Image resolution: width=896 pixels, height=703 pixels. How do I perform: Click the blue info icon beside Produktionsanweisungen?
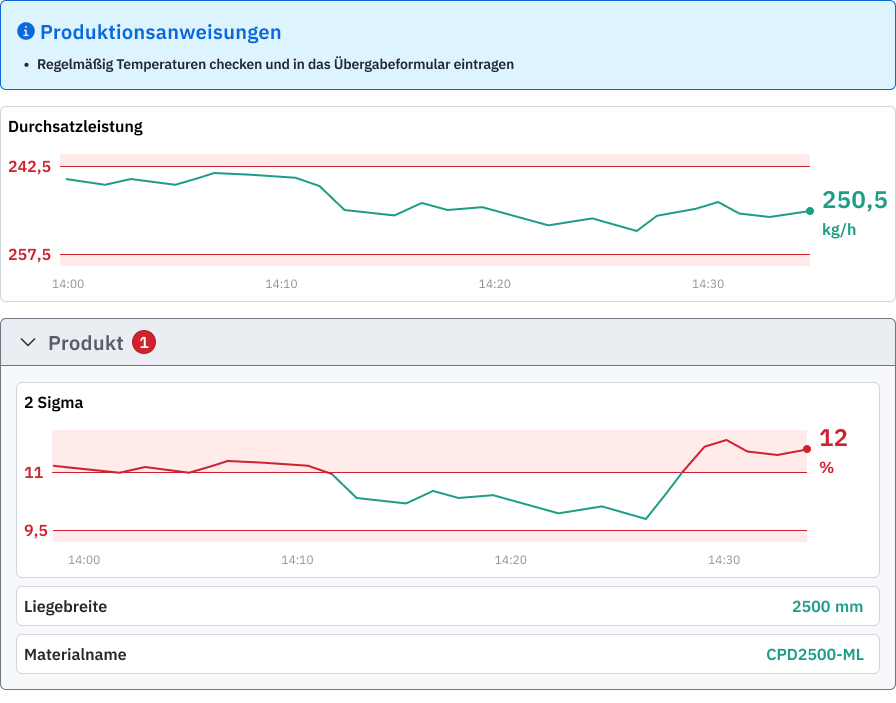point(26,32)
